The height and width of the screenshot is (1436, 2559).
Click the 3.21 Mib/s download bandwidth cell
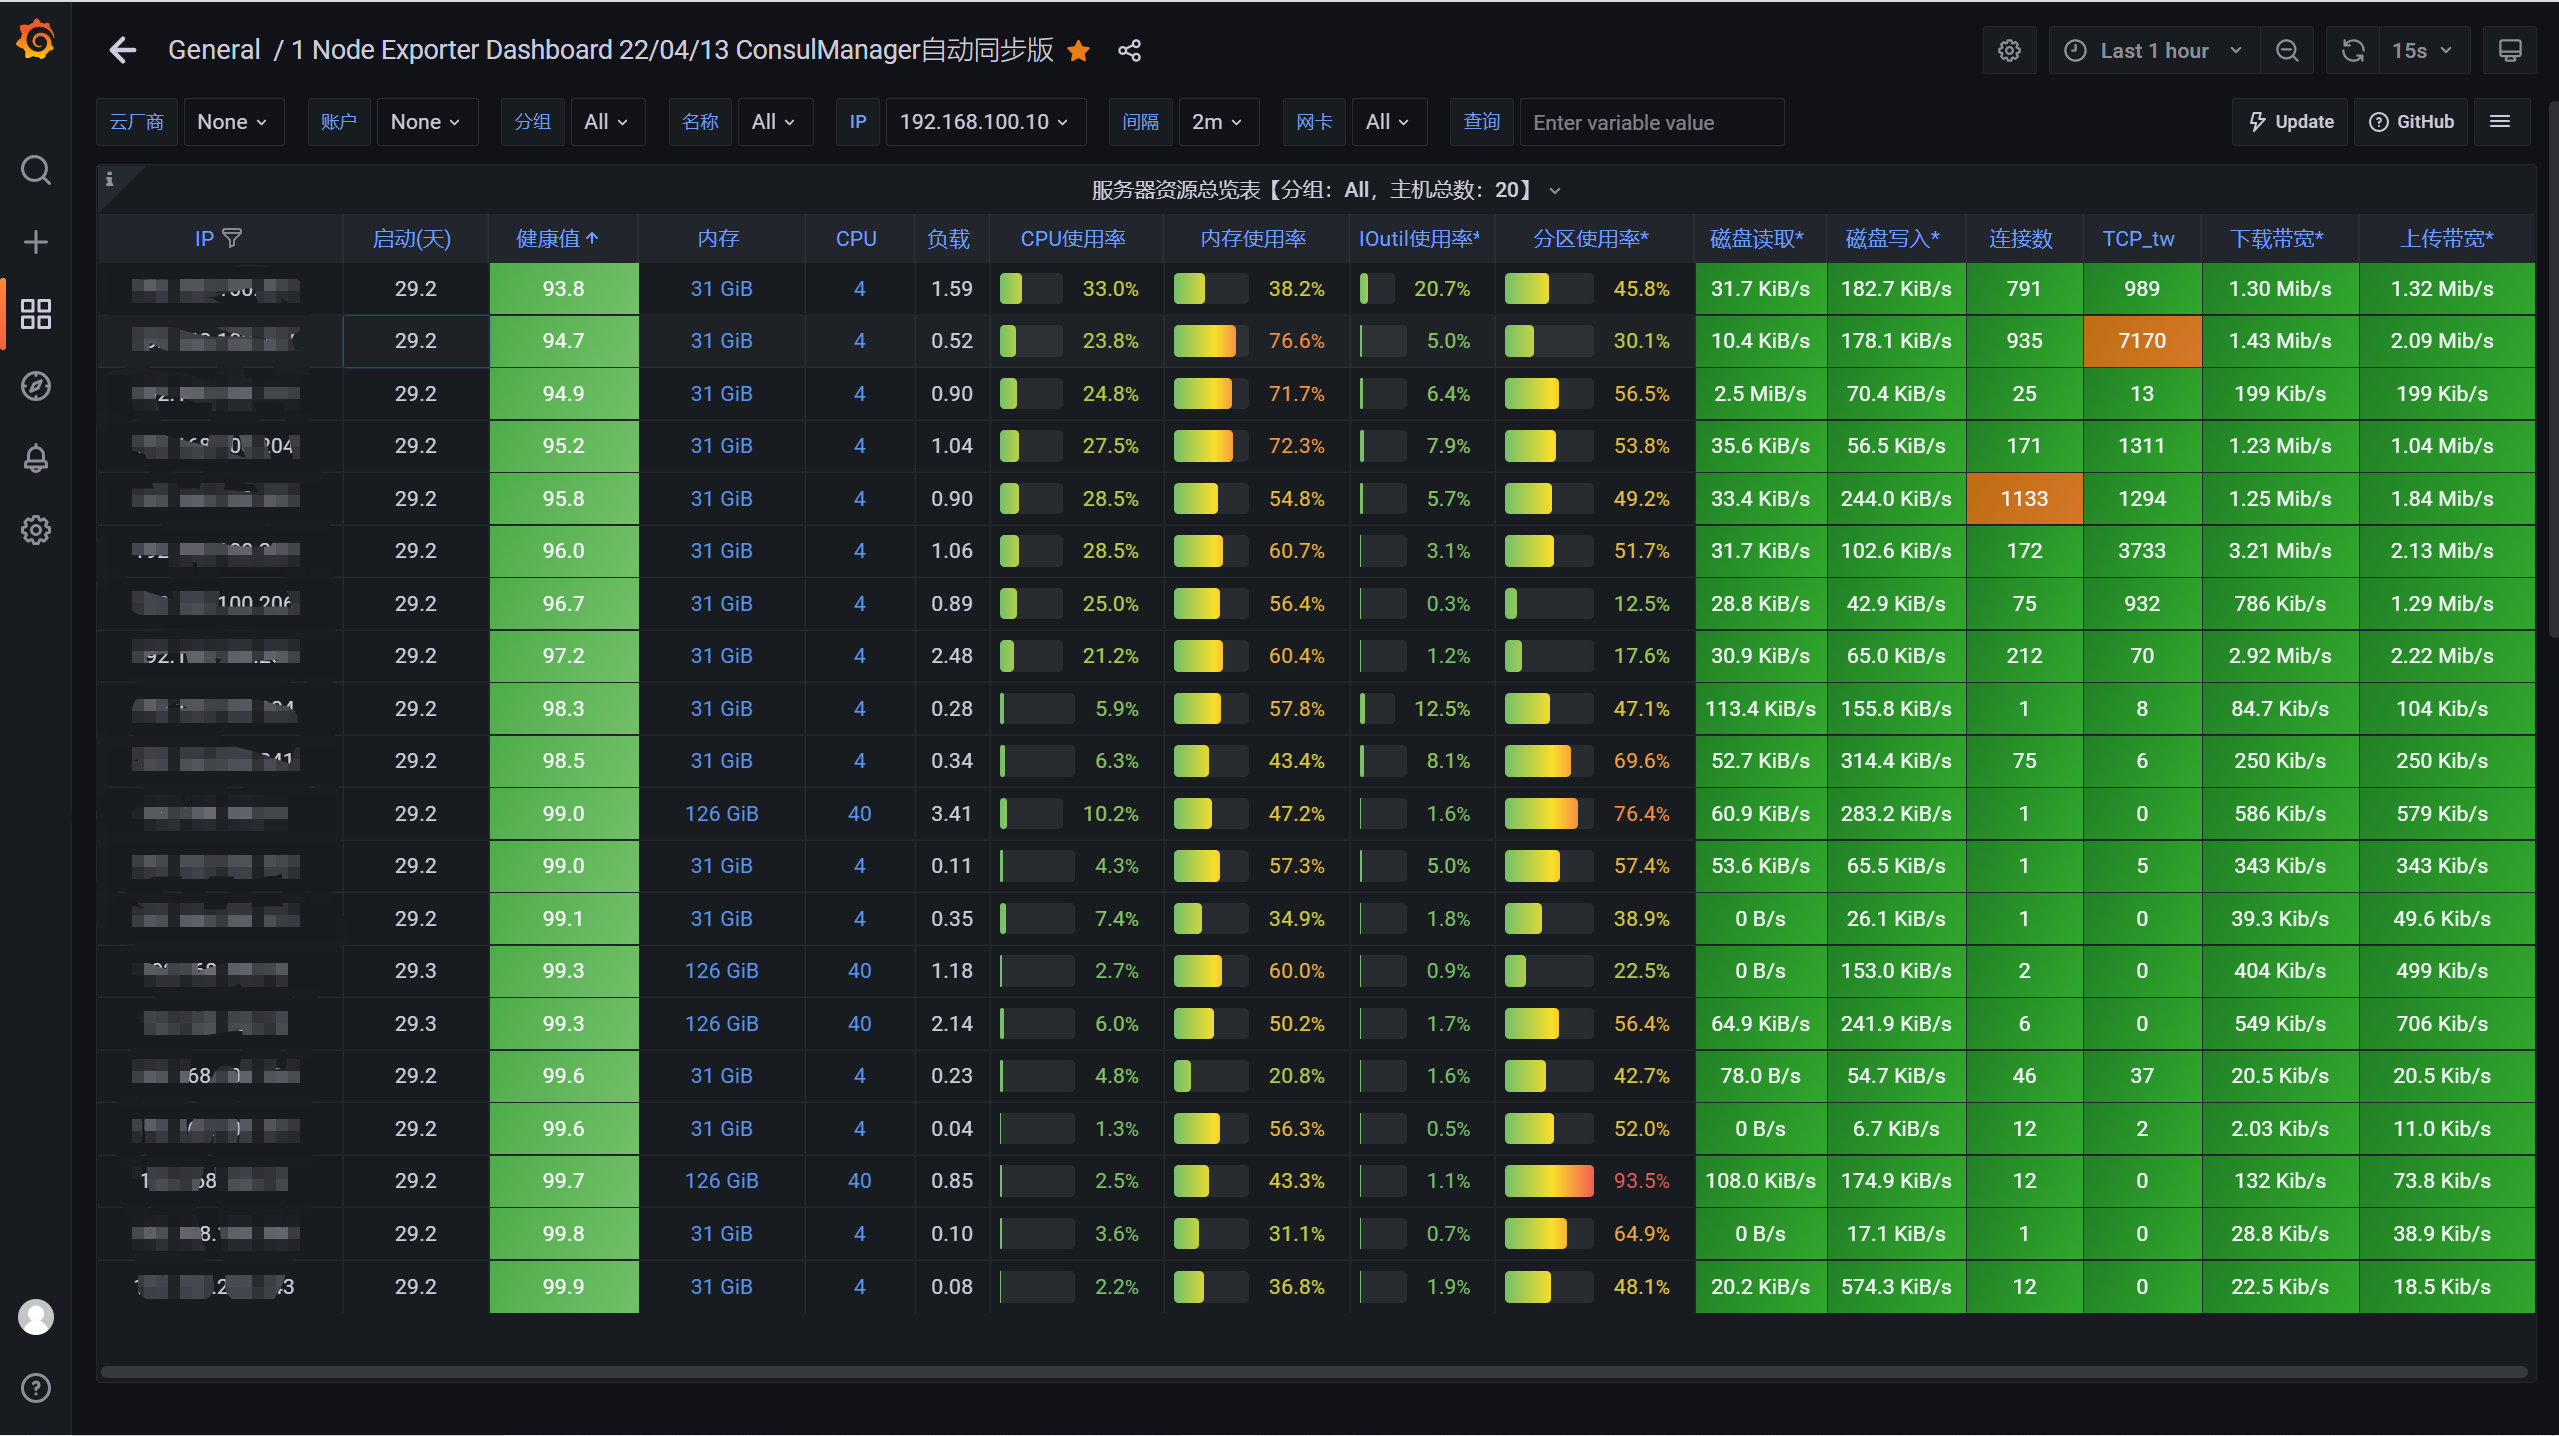[x=2280, y=551]
